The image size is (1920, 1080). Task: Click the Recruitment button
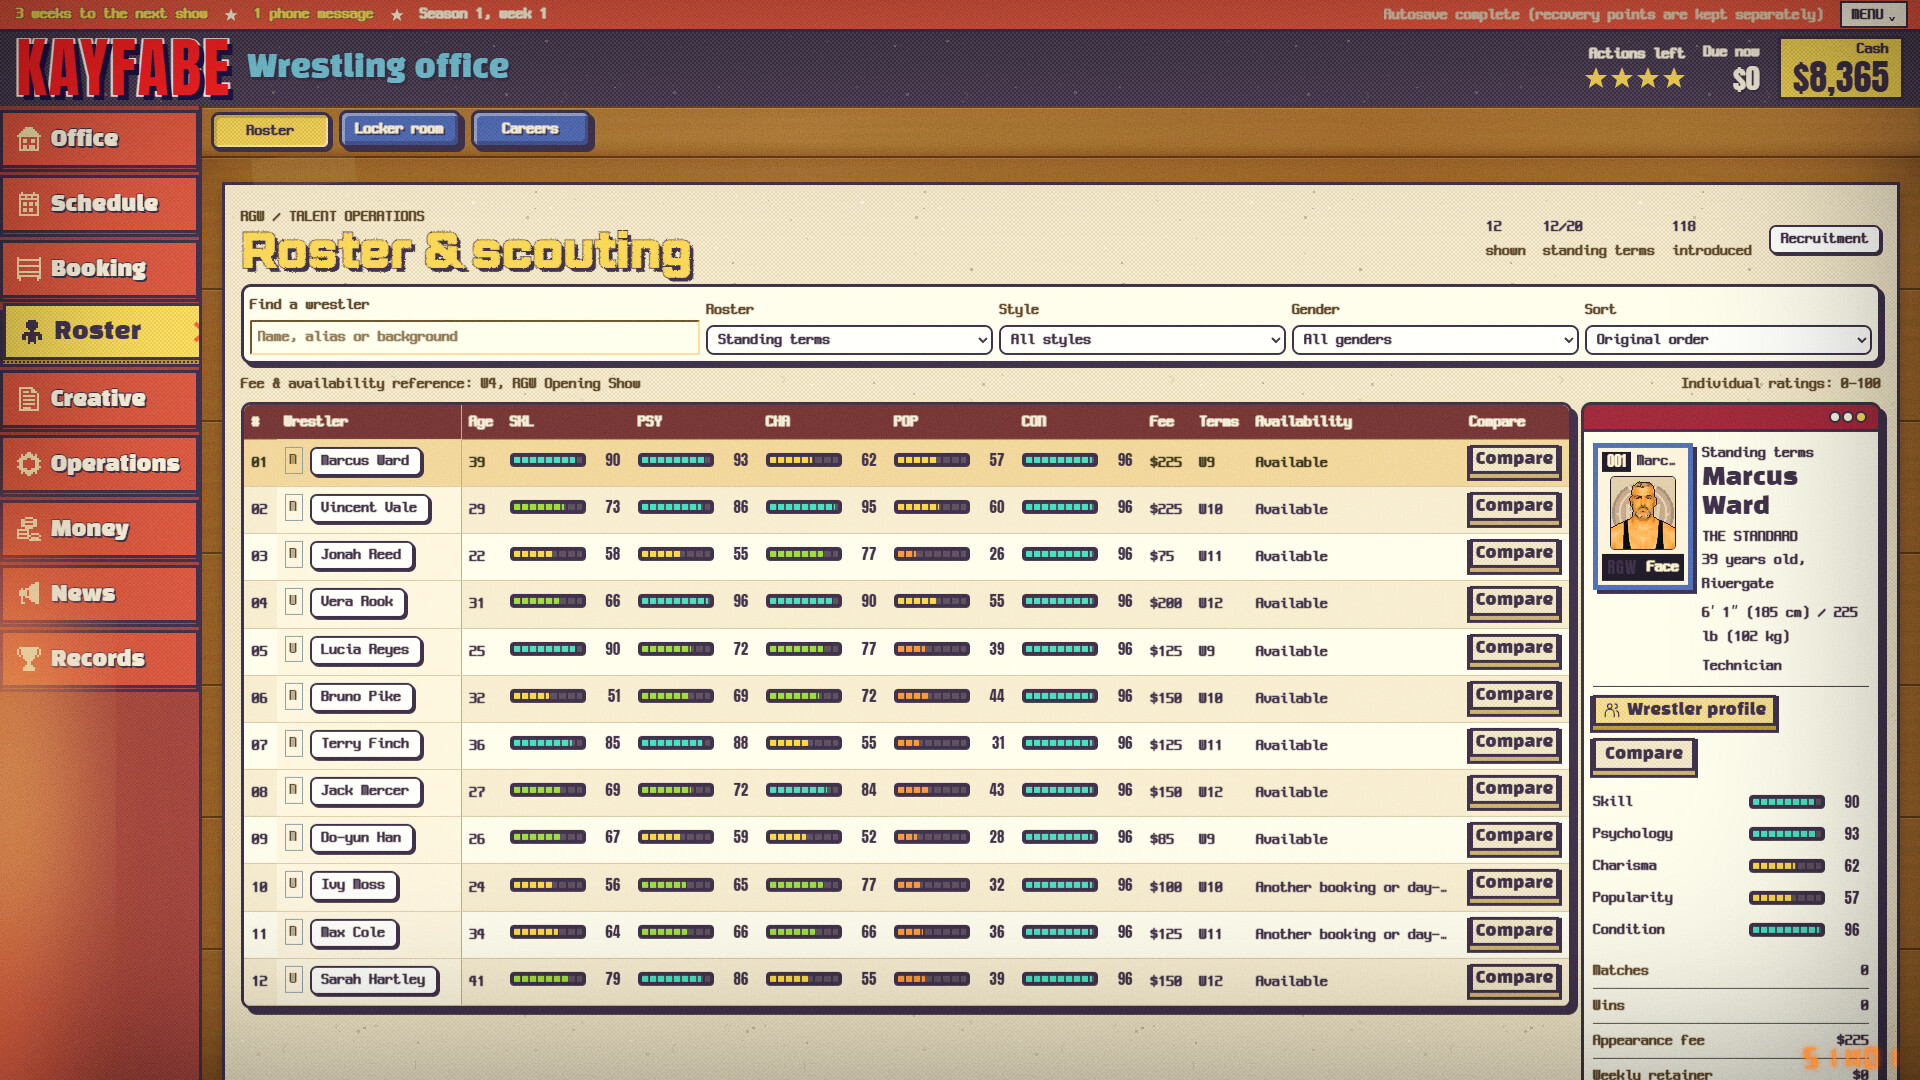pyautogui.click(x=1823, y=239)
